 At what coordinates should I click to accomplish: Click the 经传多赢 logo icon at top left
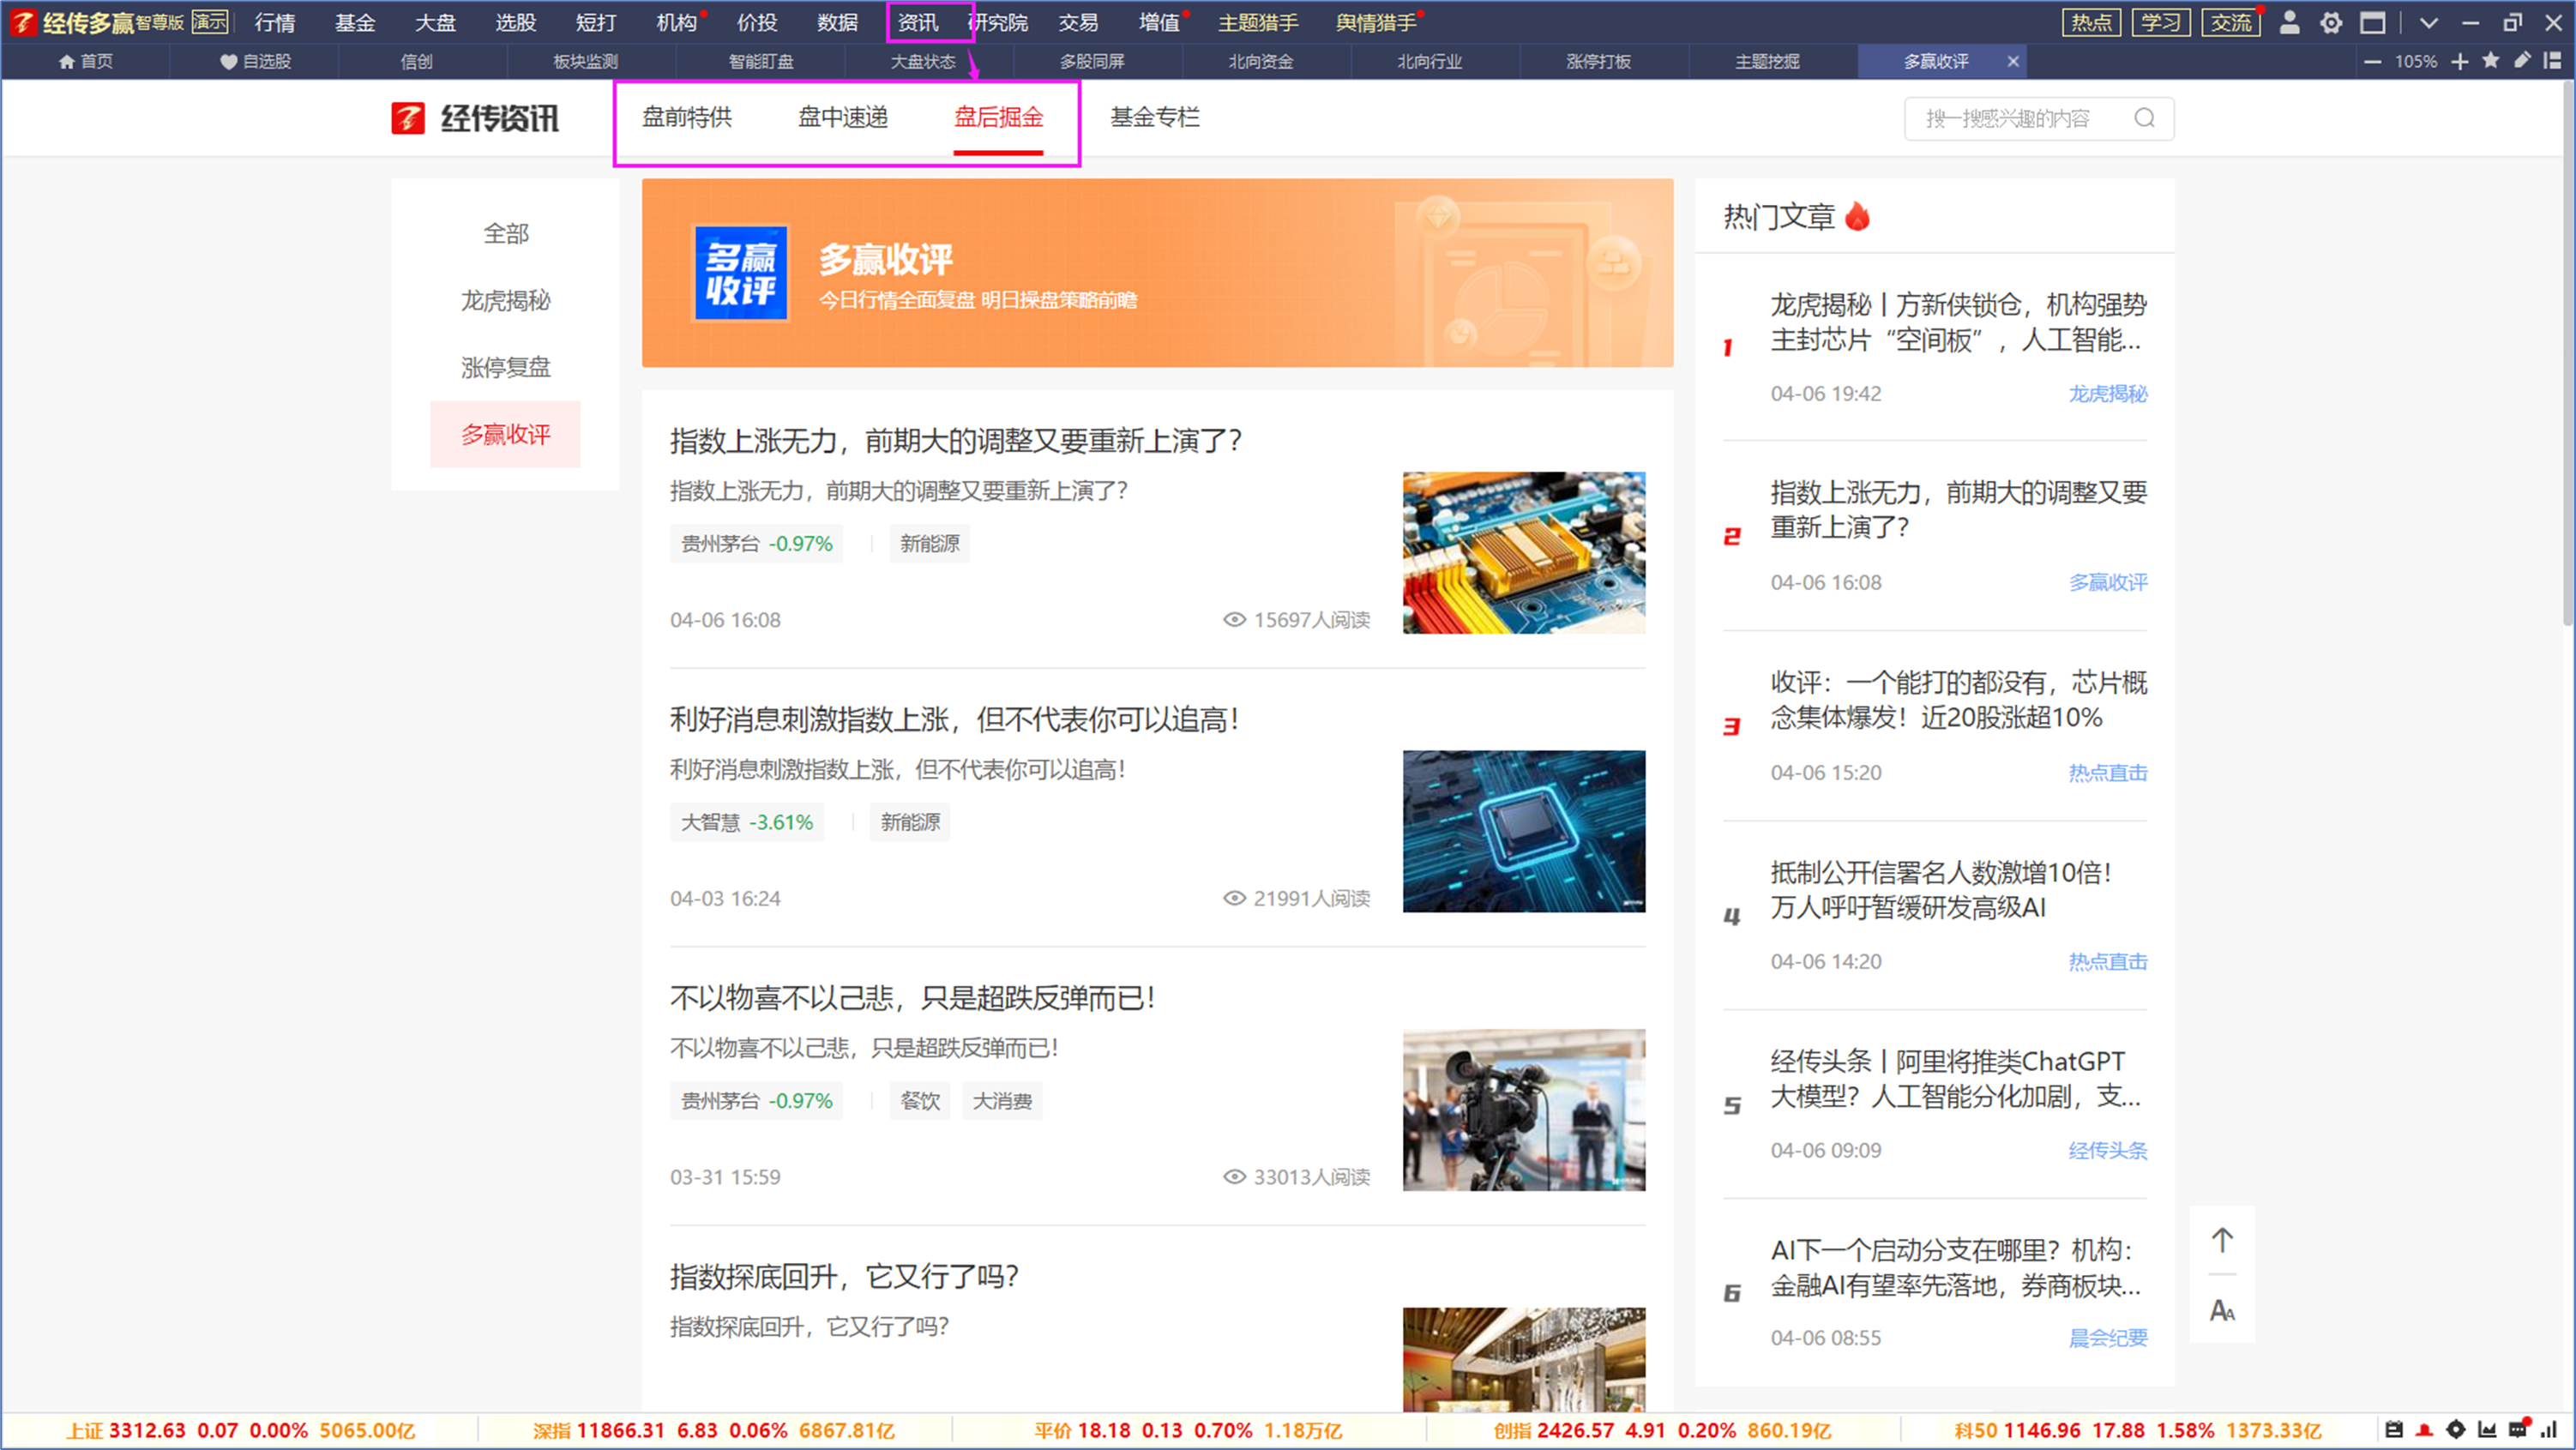22,22
